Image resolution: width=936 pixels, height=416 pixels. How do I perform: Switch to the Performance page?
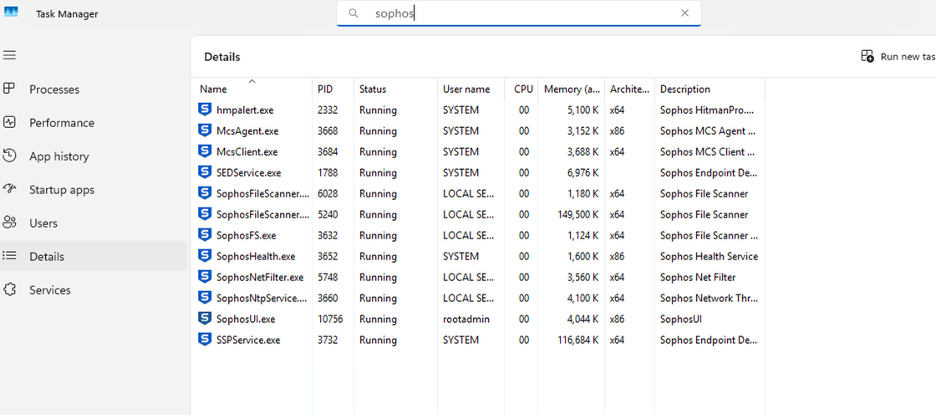tap(62, 123)
